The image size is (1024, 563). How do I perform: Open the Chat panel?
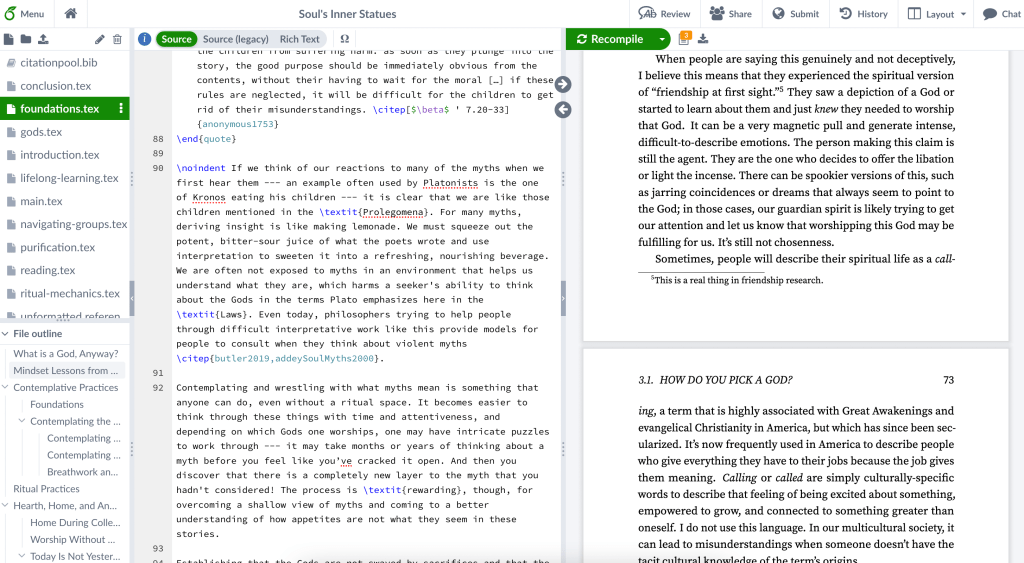tap(1002, 14)
